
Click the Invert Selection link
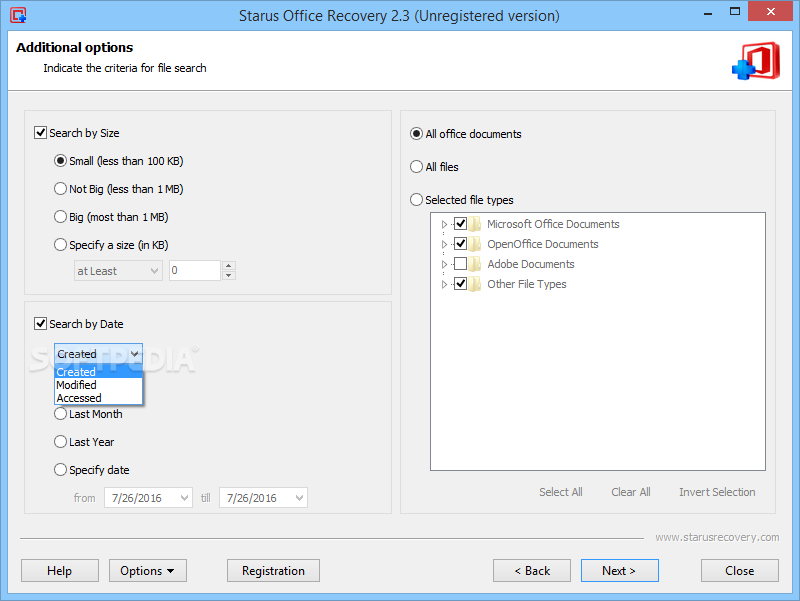[717, 492]
